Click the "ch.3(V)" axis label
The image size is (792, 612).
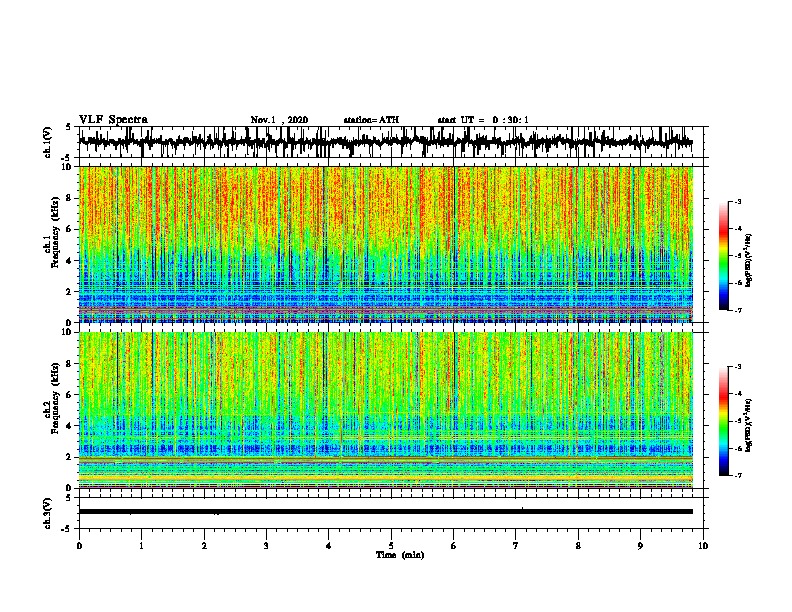pyautogui.click(x=48, y=513)
